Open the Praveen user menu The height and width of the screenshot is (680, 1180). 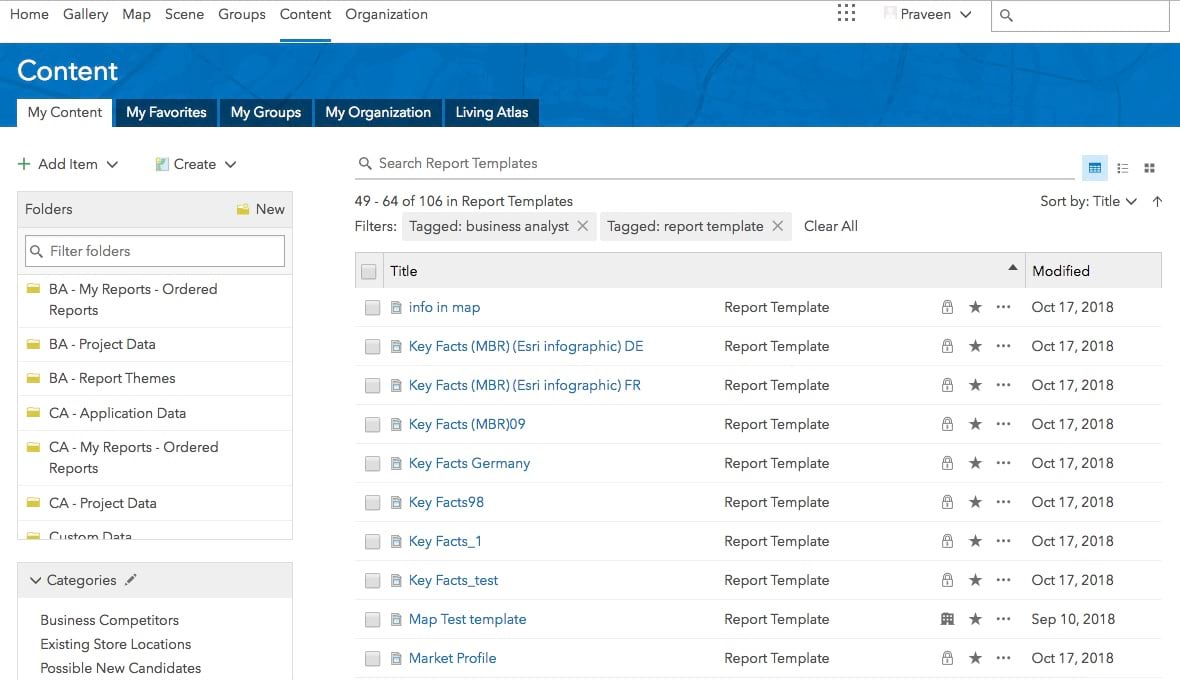pos(928,14)
